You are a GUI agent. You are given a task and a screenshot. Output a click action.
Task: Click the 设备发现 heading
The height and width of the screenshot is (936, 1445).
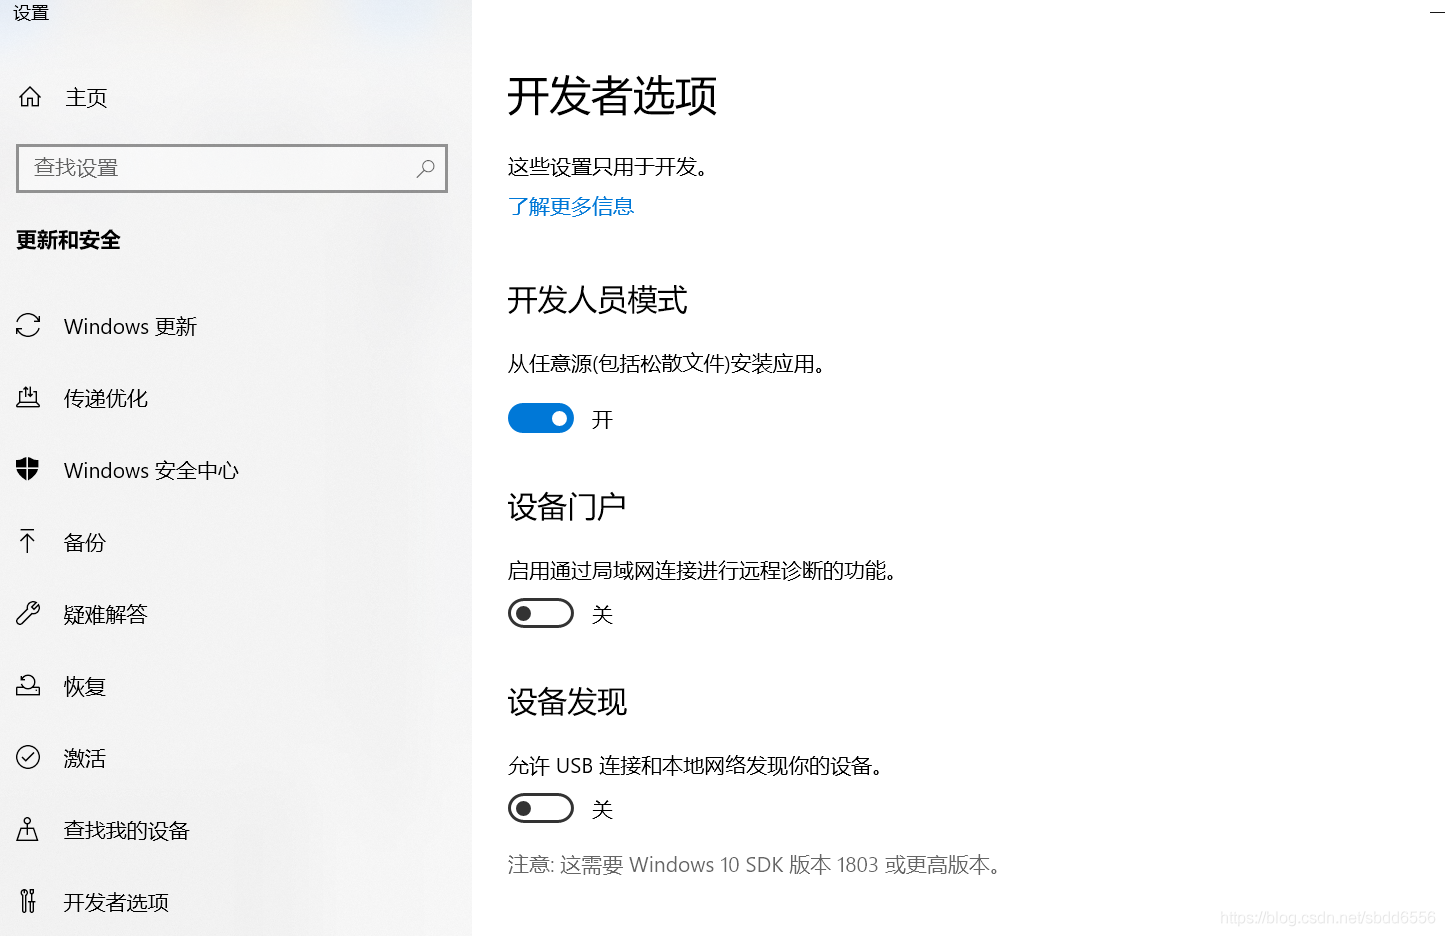pyautogui.click(x=567, y=701)
